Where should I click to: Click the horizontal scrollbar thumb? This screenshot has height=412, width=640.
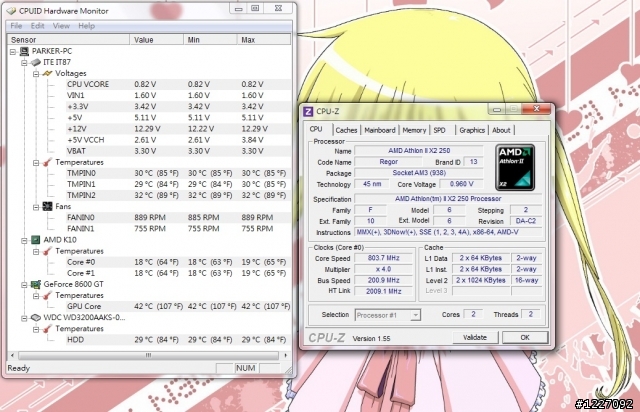149,355
